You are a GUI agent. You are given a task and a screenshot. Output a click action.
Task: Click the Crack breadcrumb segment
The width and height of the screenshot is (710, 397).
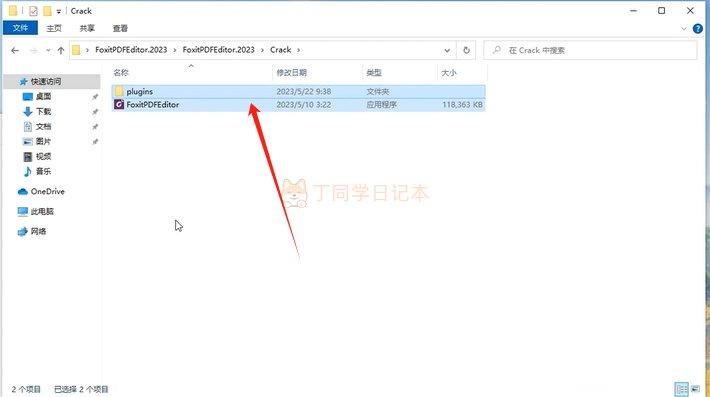[x=280, y=50]
